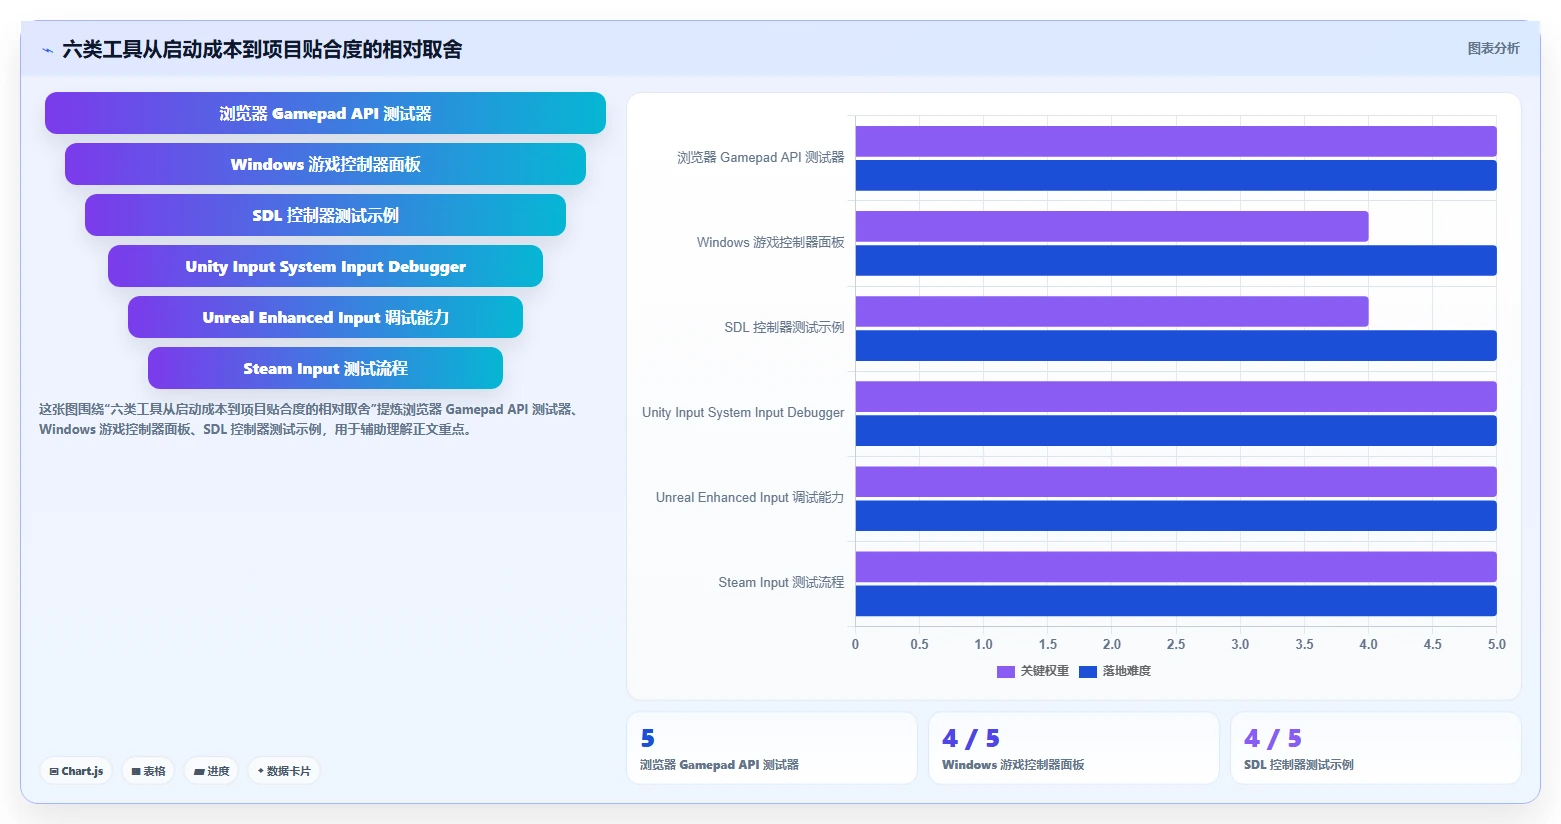
Task: Open the Windows 游戏控制器面板 data card
Action: (1074, 748)
